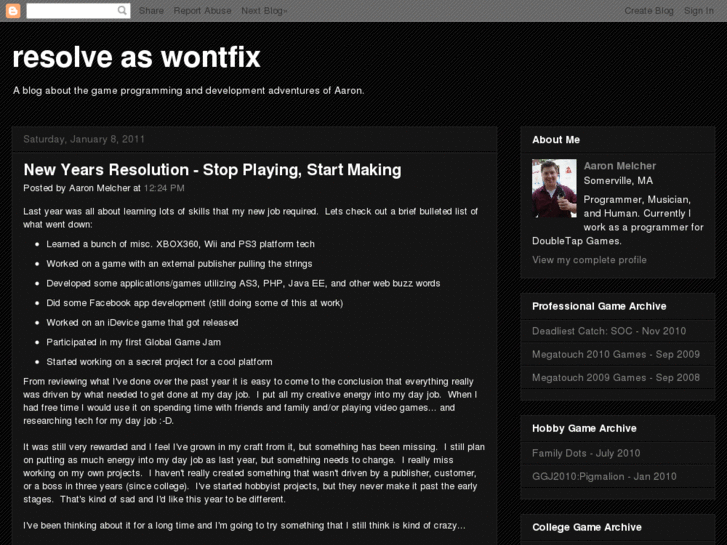Screen dimensions: 727x545
Task: Click the 'Professional Game Archive' heading
Action: [599, 306]
